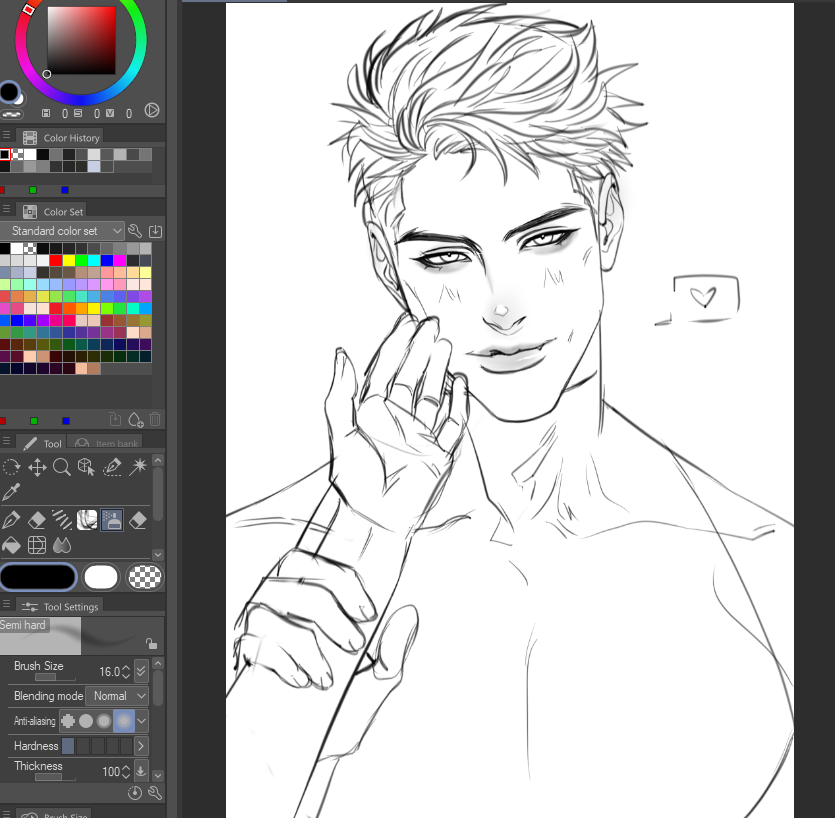Viewport: 835px width, 818px height.
Task: Select the no anti-aliasing option
Action: (x=68, y=721)
